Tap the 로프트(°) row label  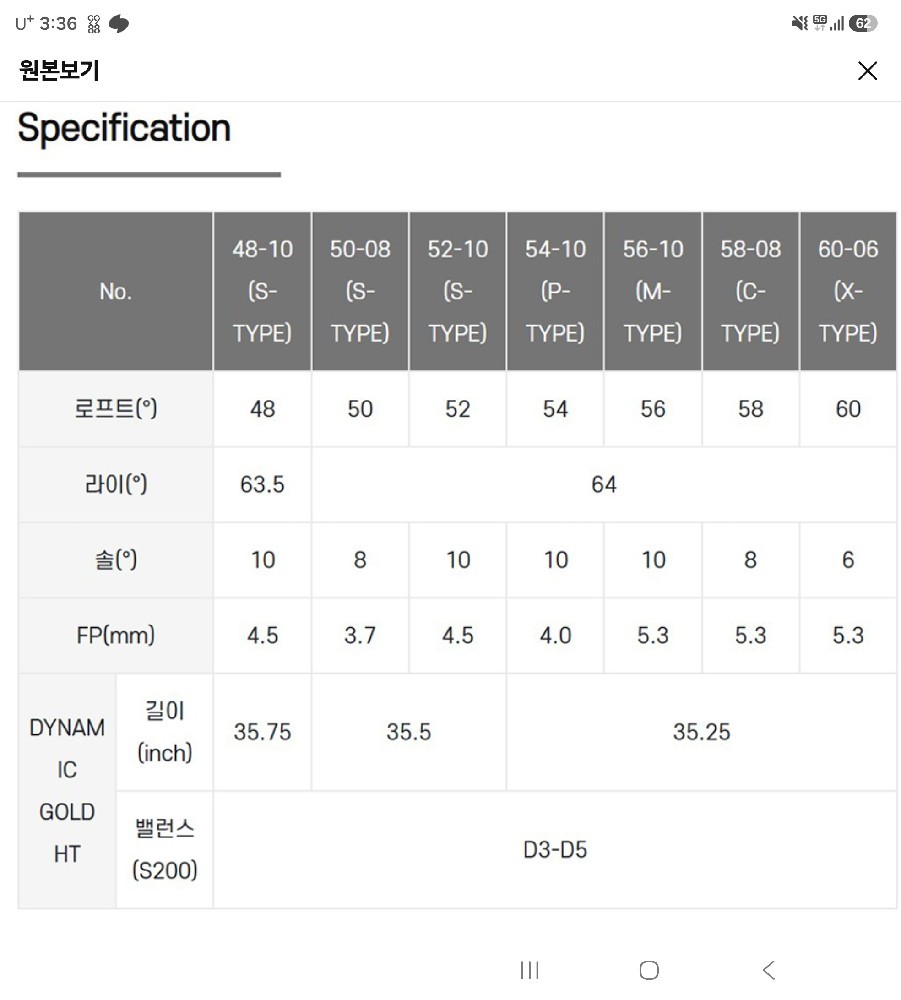[x=115, y=409]
